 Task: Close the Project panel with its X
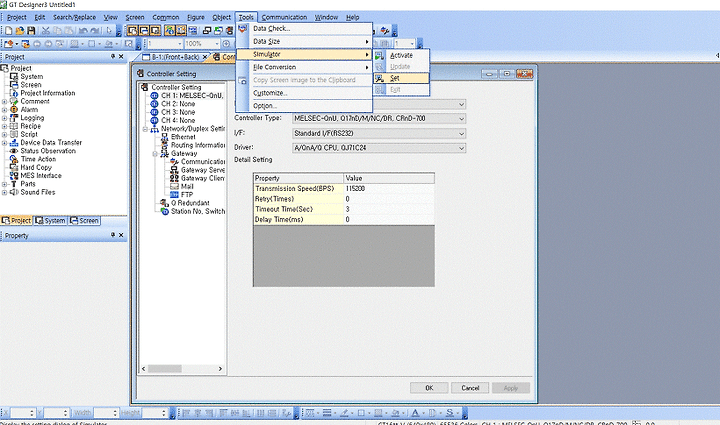click(x=121, y=56)
